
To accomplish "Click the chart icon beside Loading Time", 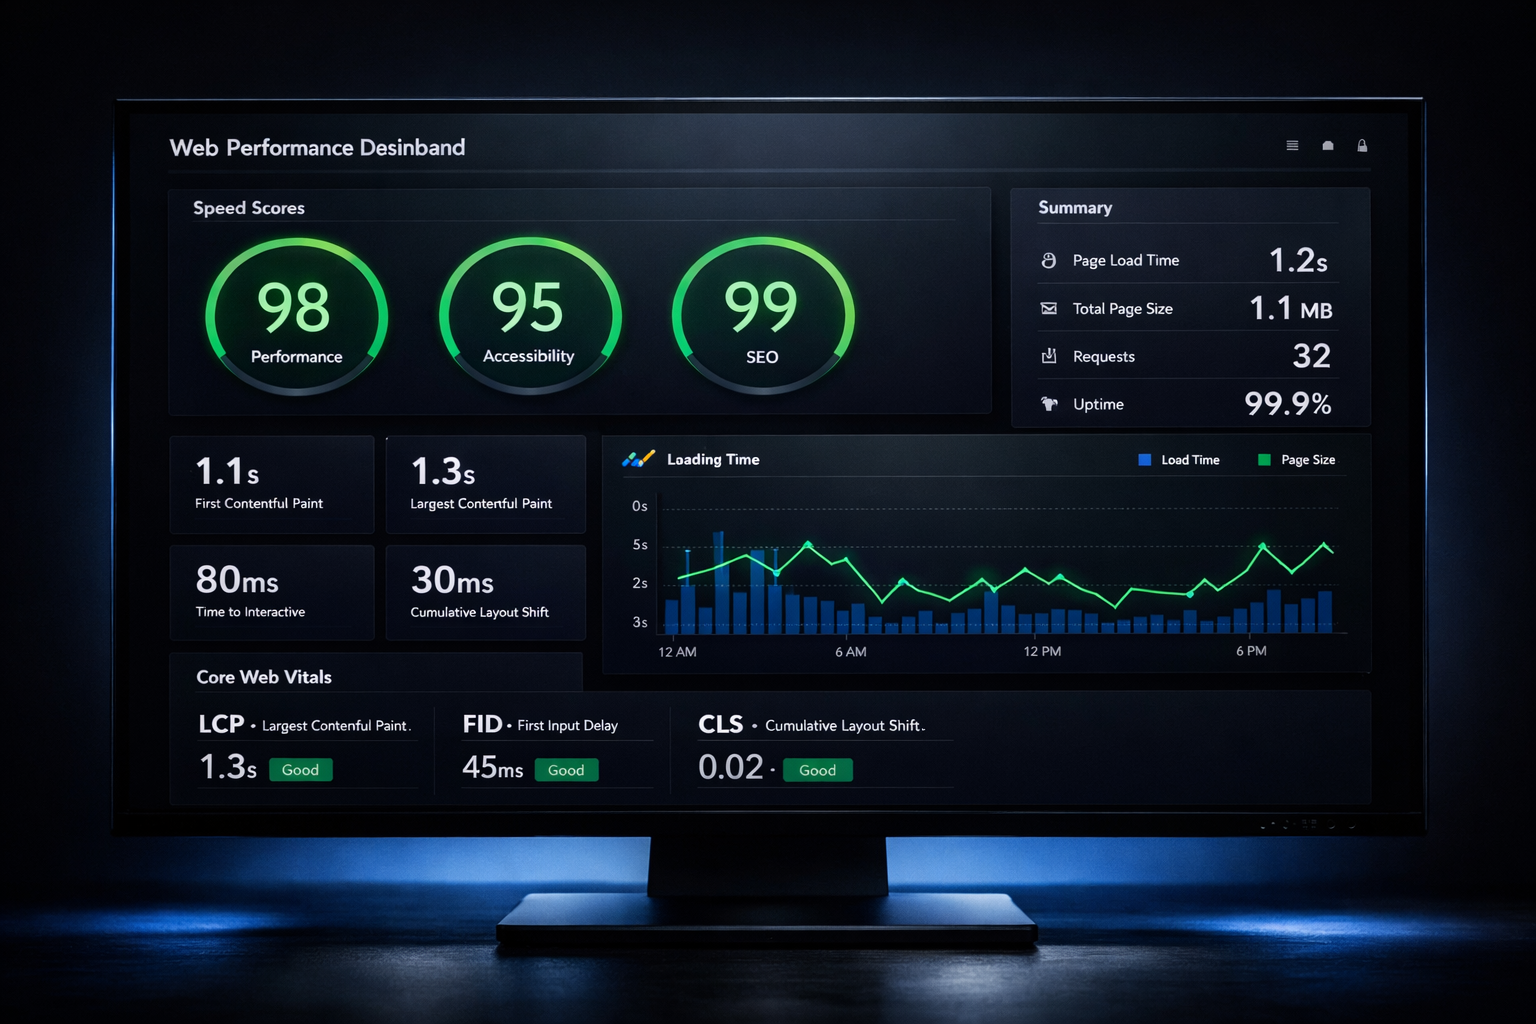I will (638, 458).
